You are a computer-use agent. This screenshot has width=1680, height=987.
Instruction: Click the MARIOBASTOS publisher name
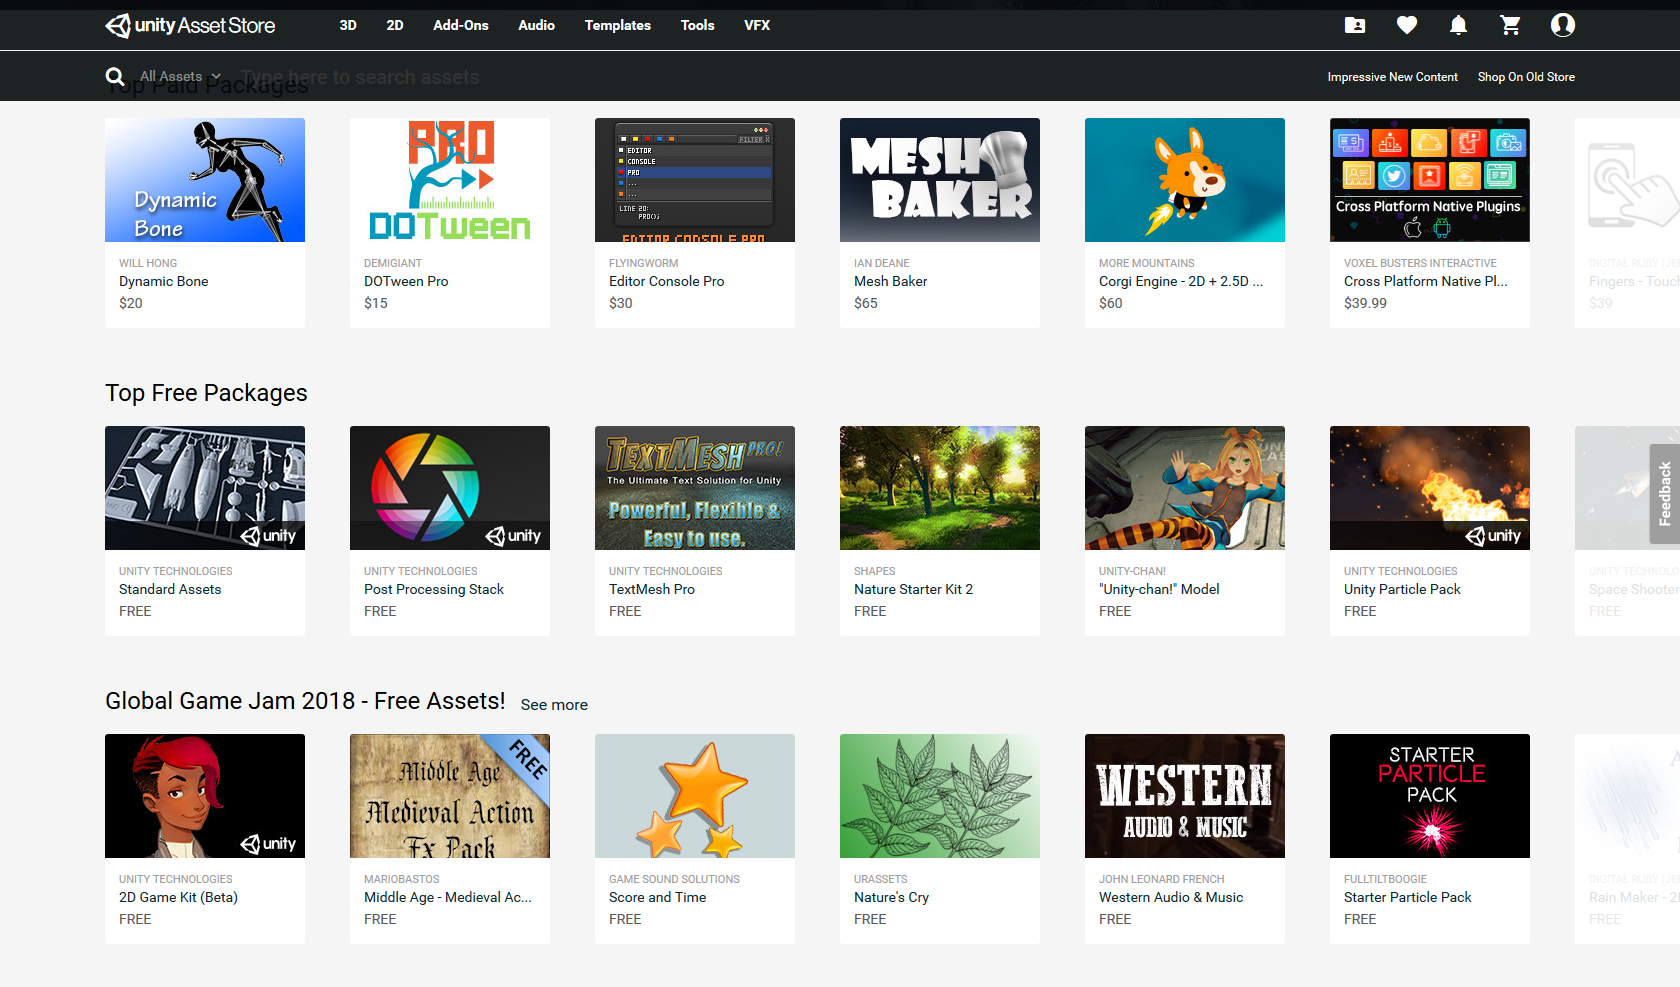(x=402, y=880)
